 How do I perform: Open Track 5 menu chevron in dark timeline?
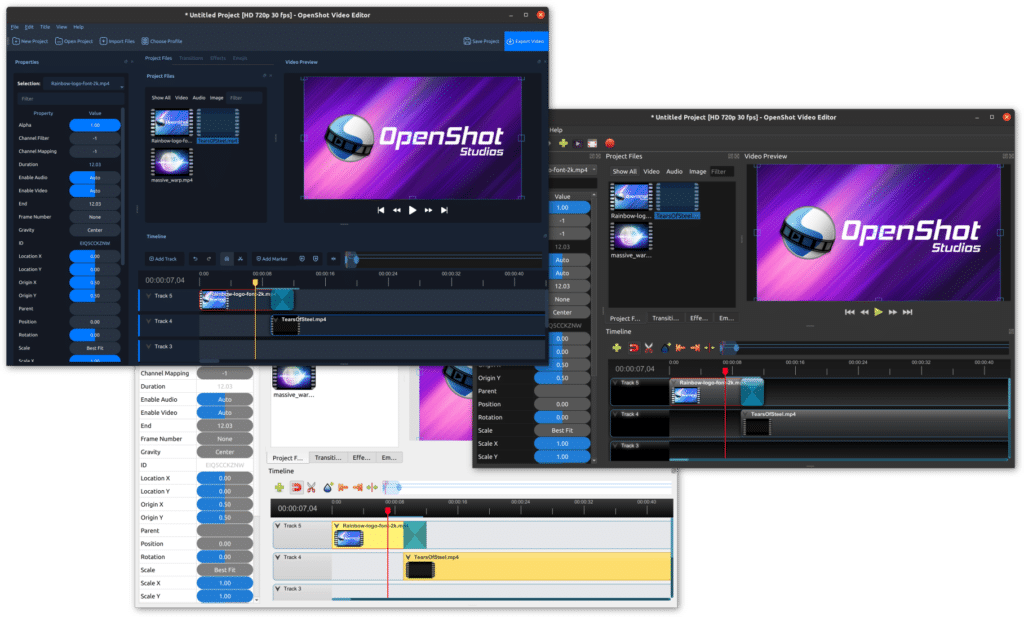616,383
